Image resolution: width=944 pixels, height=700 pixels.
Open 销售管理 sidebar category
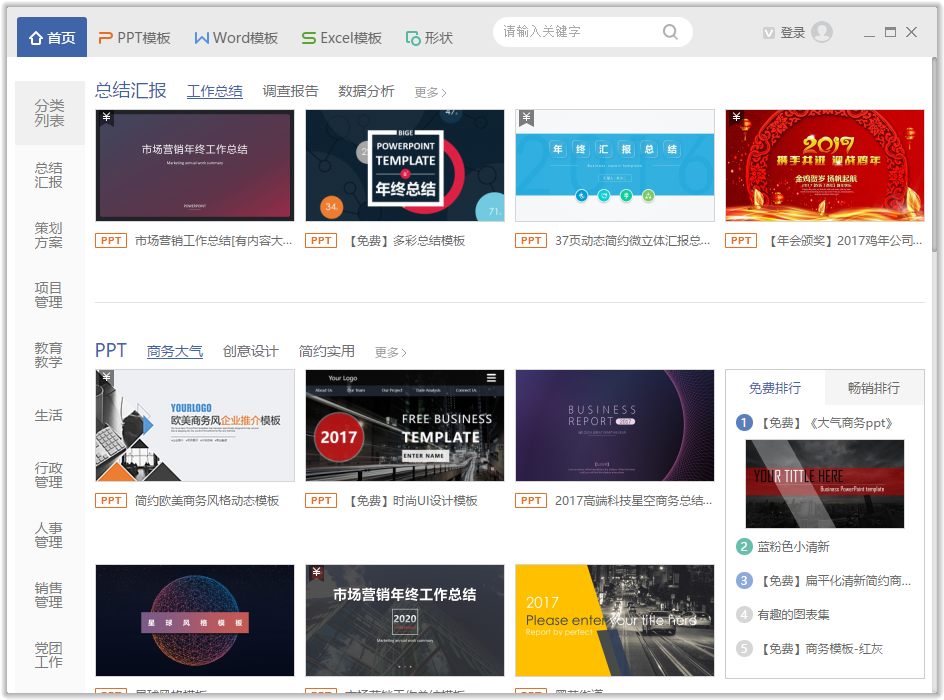(49, 595)
